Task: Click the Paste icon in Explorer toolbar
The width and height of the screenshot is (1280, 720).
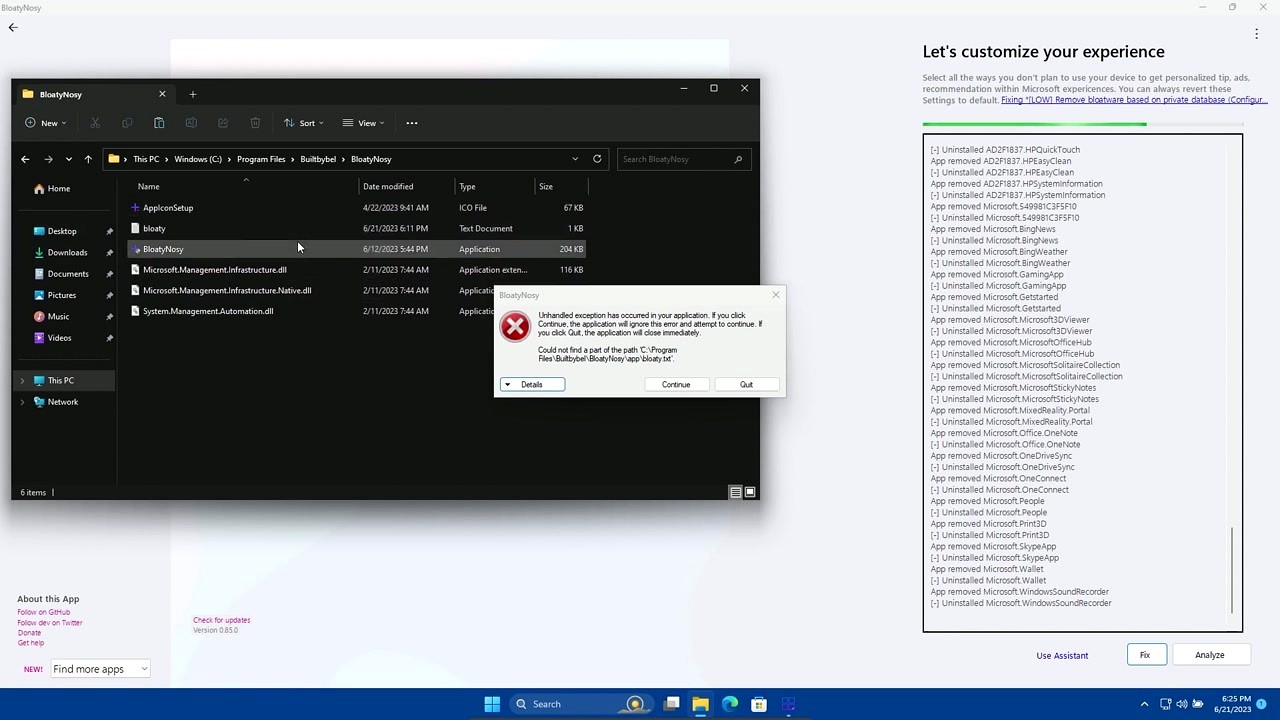Action: pyautogui.click(x=159, y=122)
